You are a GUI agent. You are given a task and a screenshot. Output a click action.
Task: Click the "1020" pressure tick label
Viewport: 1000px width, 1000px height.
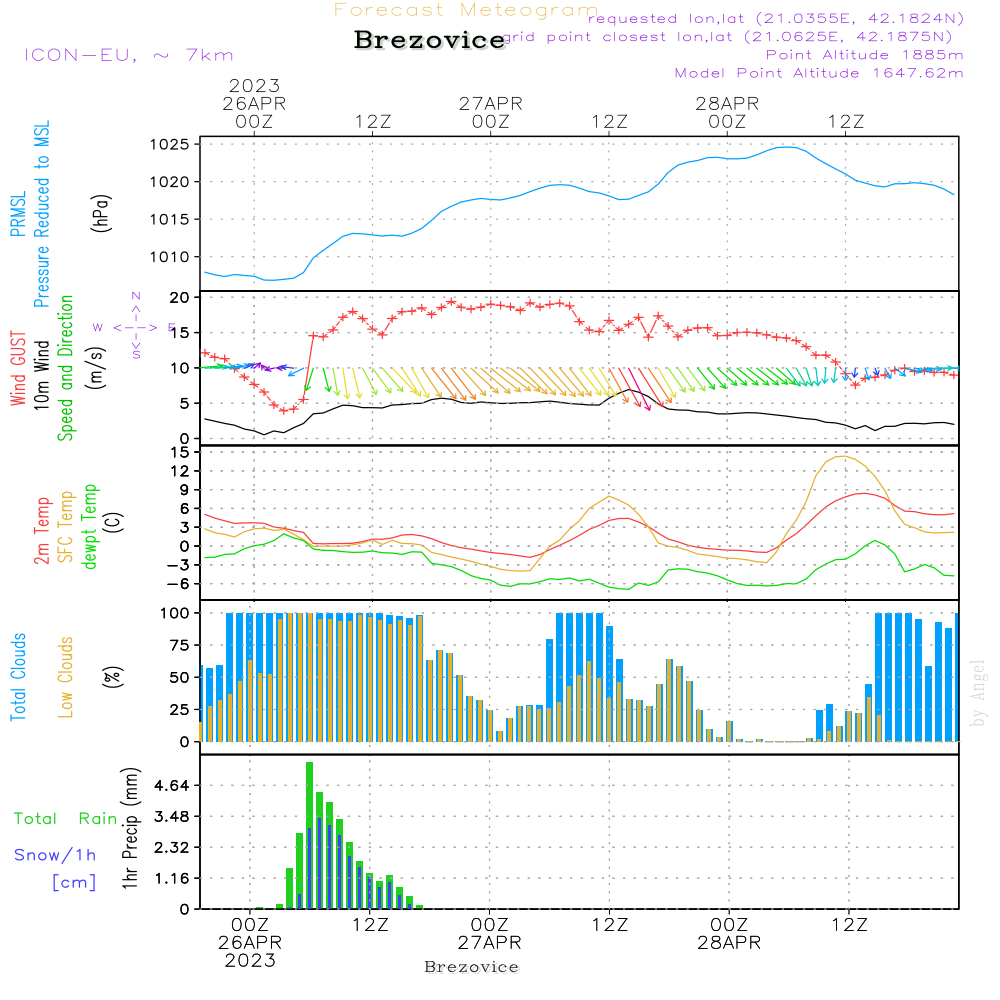[x=170, y=182]
